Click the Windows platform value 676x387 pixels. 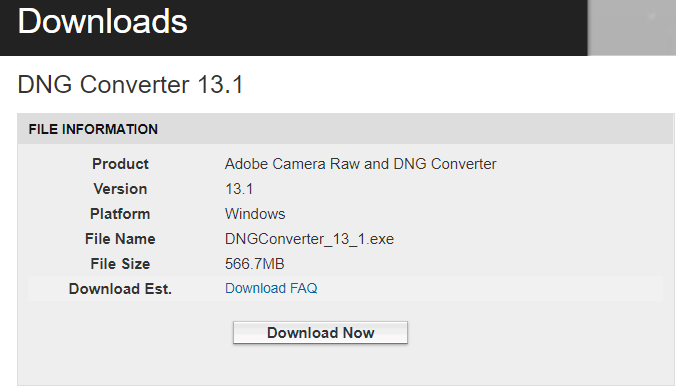(255, 214)
